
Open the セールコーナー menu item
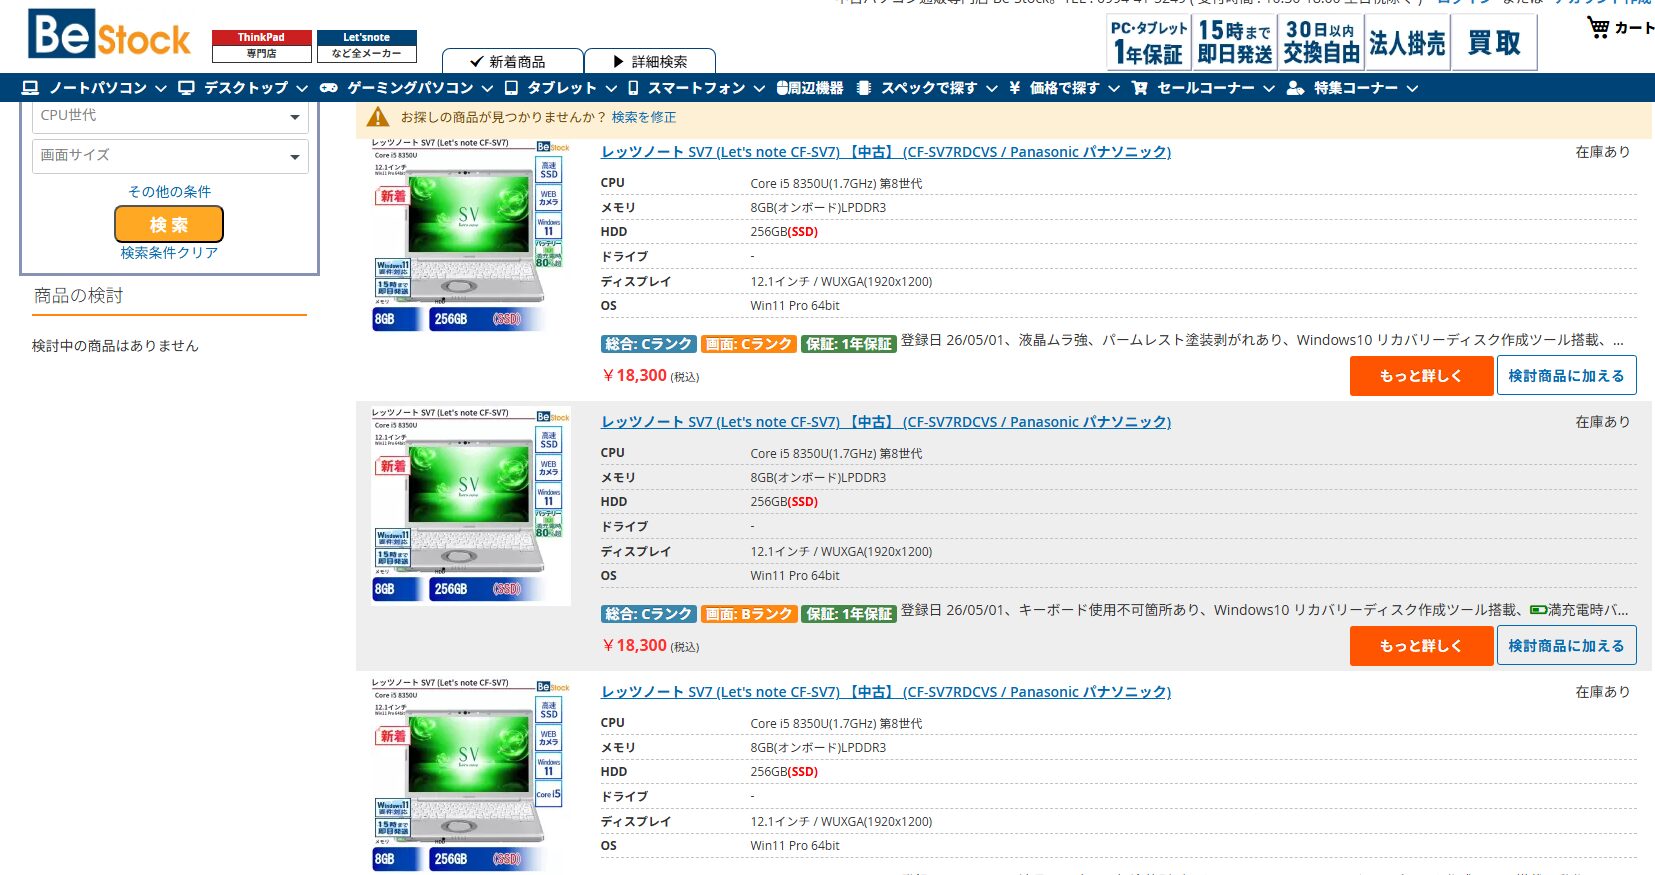point(1205,88)
